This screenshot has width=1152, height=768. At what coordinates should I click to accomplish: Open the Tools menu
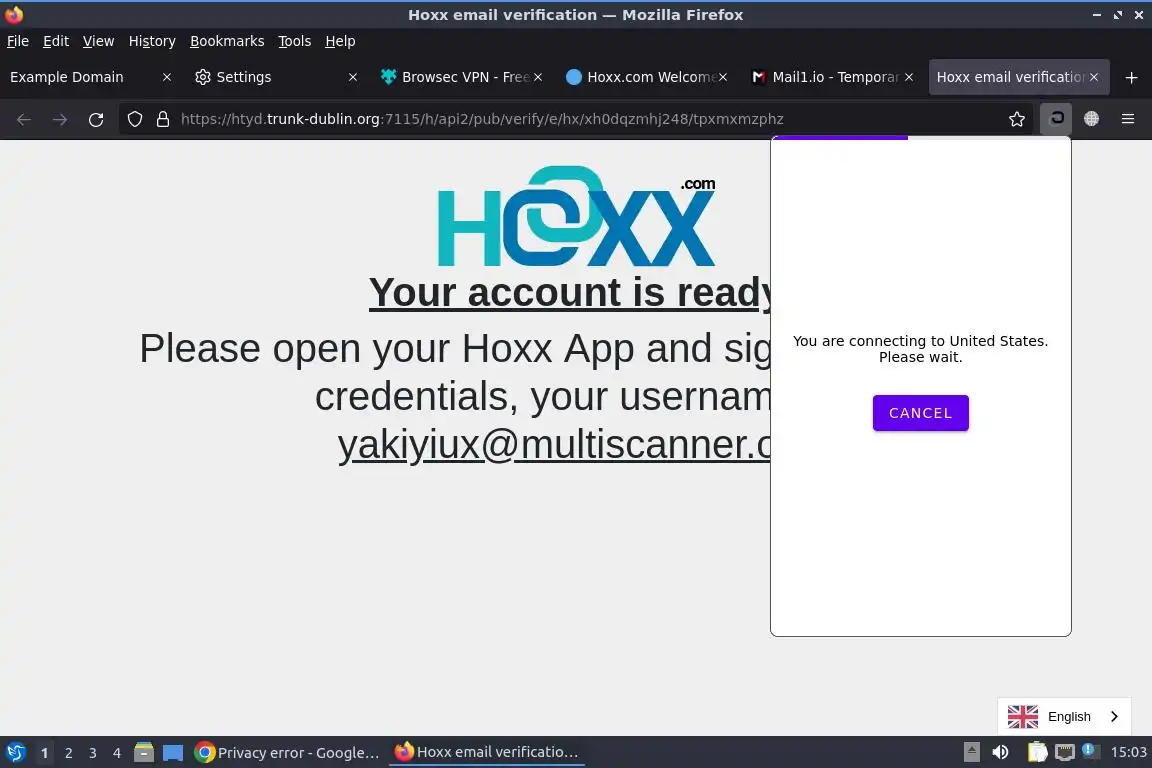[295, 41]
